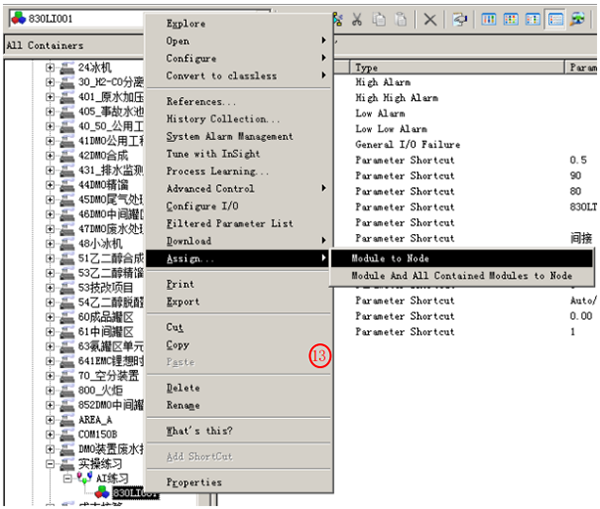Click the Copy toolbar icon
Viewport: 600px width, 509px height.
(379, 19)
